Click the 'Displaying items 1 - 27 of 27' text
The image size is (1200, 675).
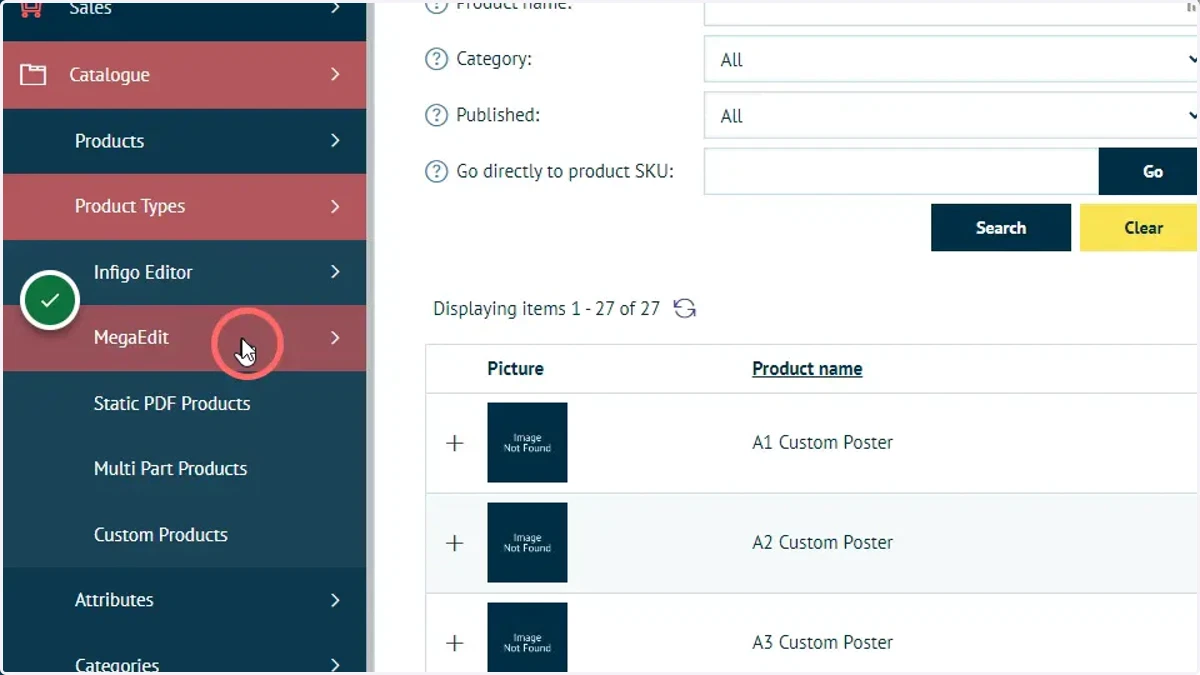click(546, 309)
